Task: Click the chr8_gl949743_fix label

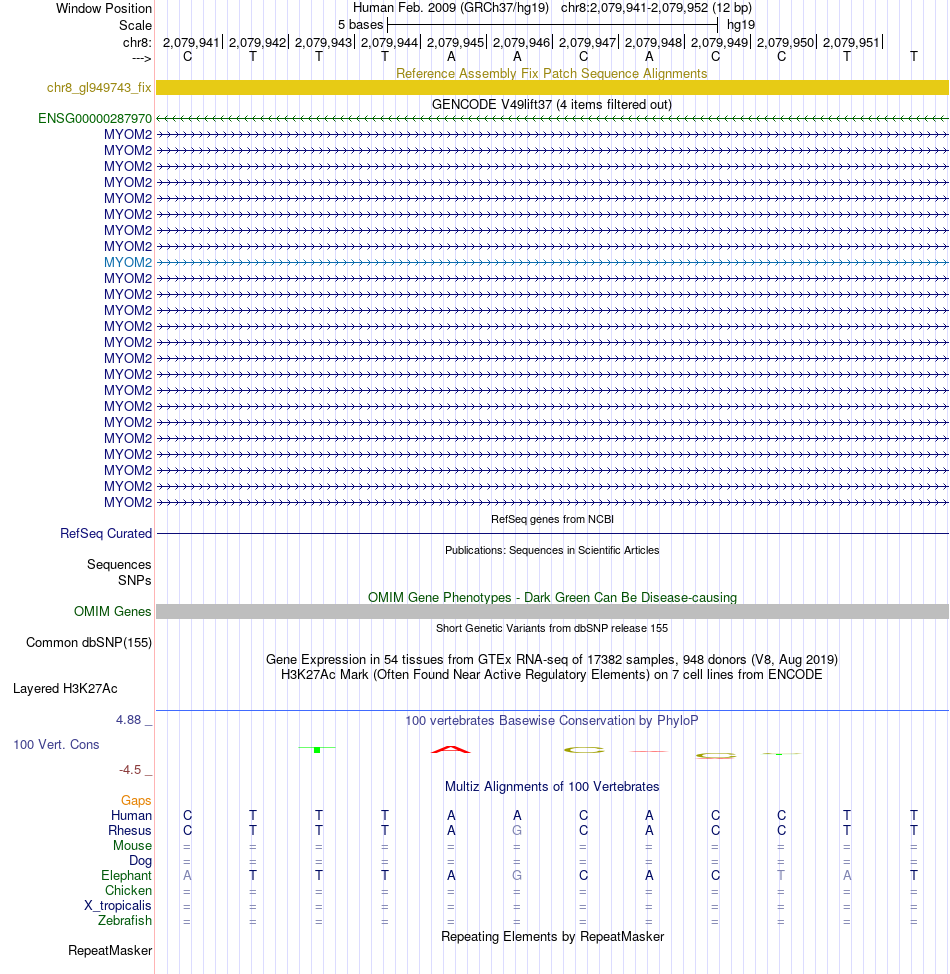Action: click(x=99, y=88)
